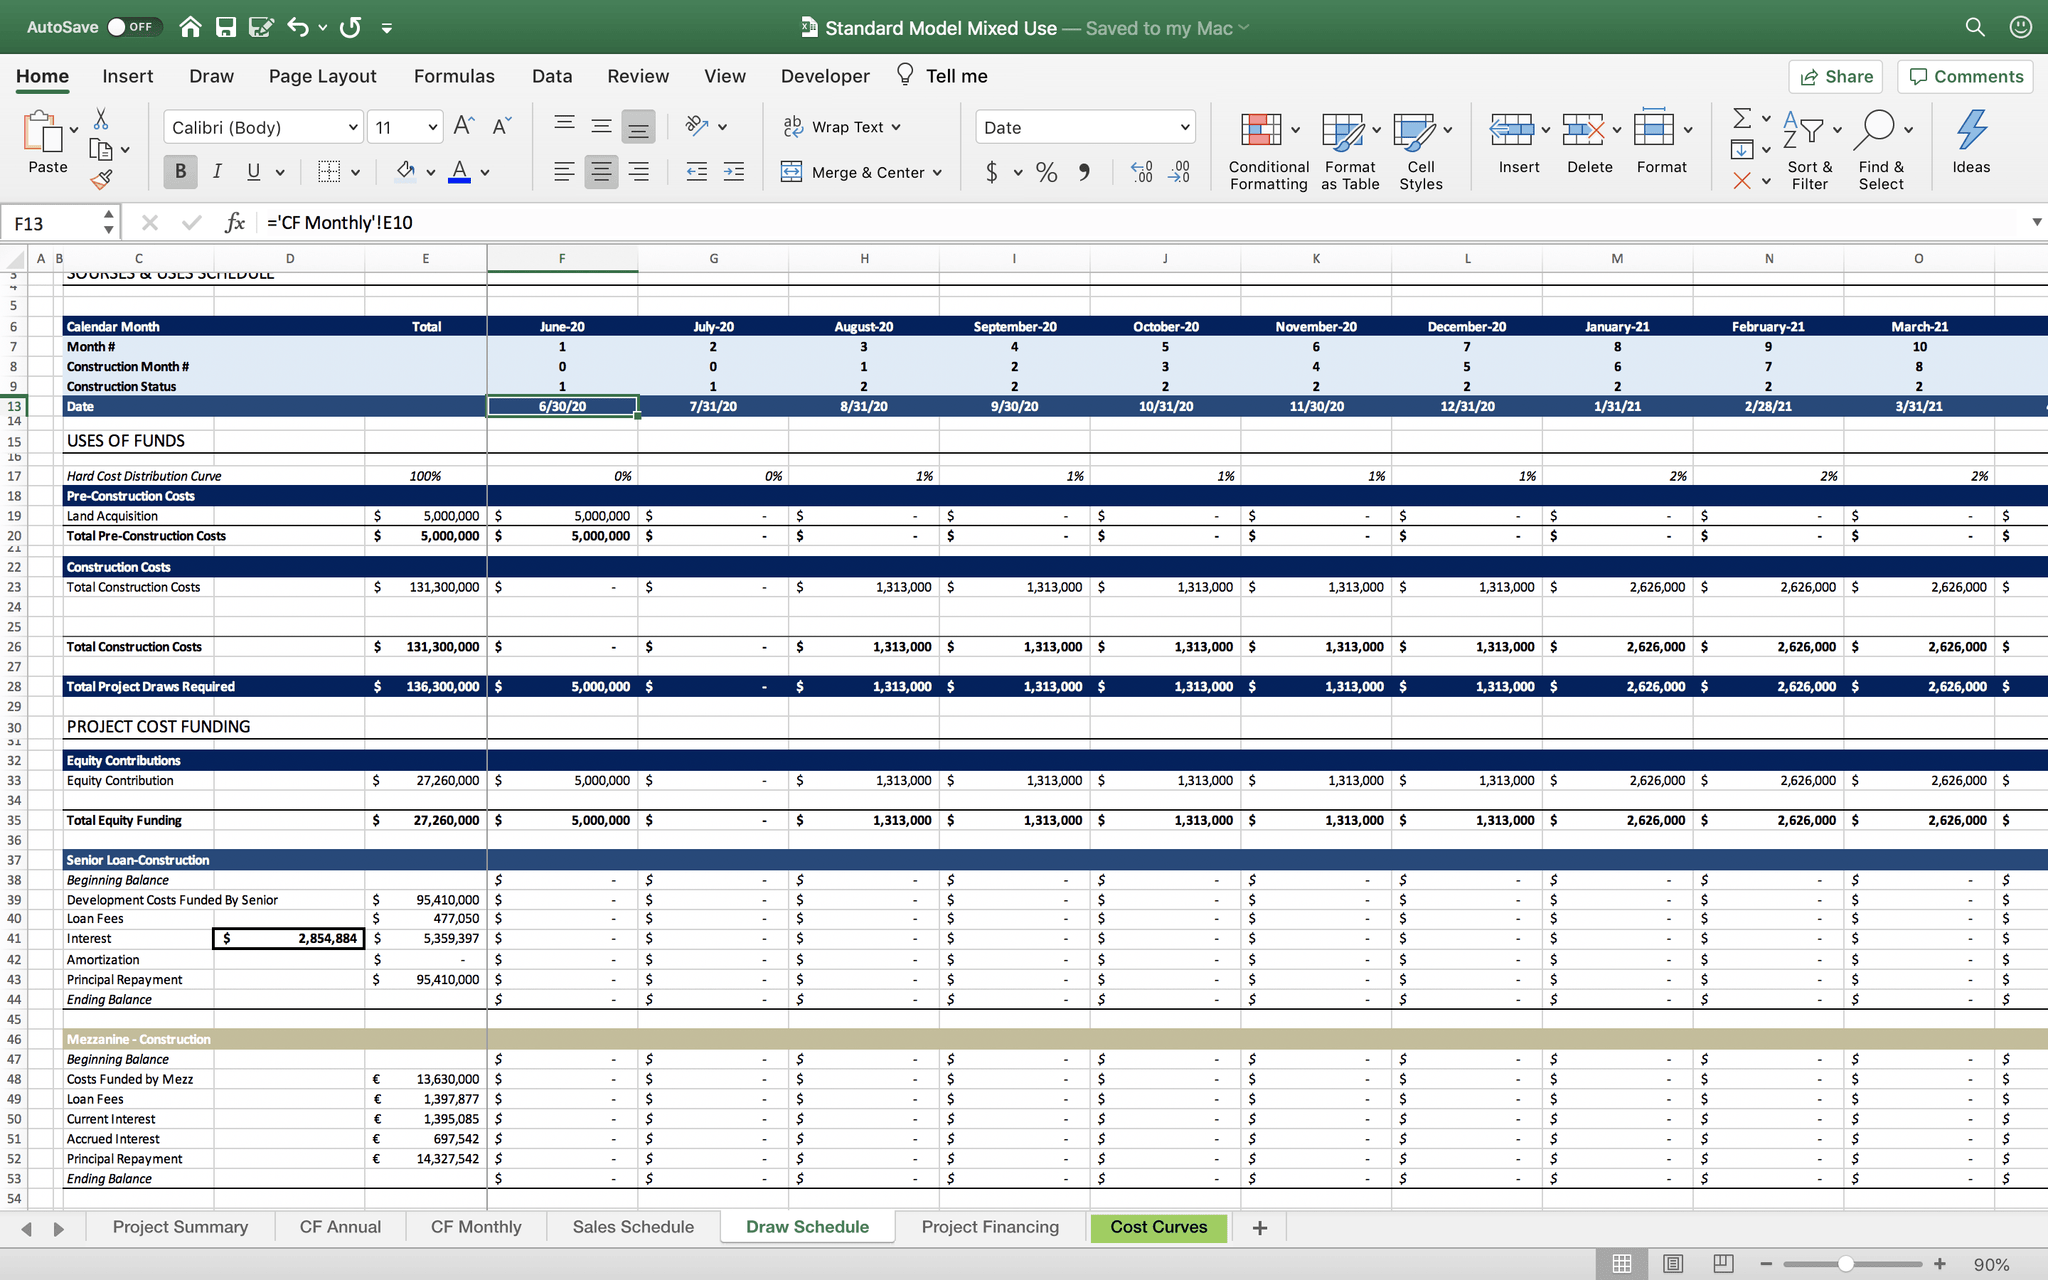Click the Paste clipboard icon
The height and width of the screenshot is (1280, 2048).
[42, 132]
